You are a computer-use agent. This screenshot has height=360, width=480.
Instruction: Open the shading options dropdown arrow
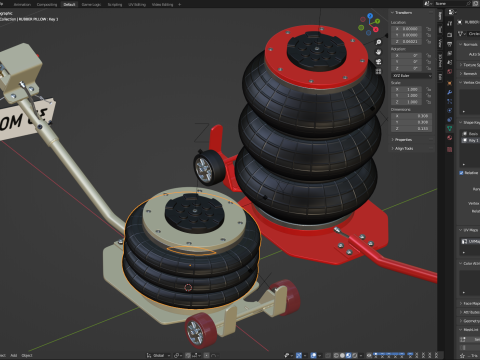pos(361,355)
